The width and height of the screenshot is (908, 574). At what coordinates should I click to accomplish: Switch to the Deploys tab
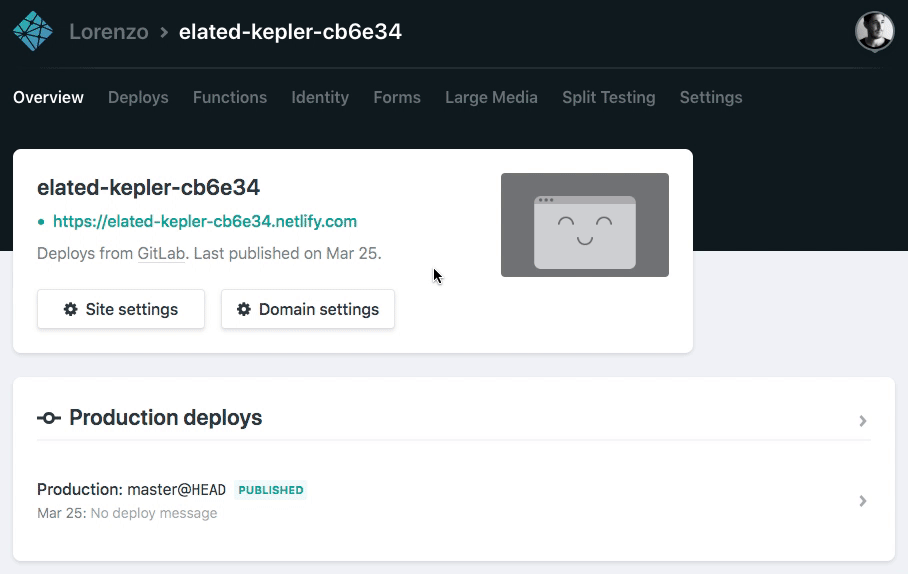click(138, 97)
